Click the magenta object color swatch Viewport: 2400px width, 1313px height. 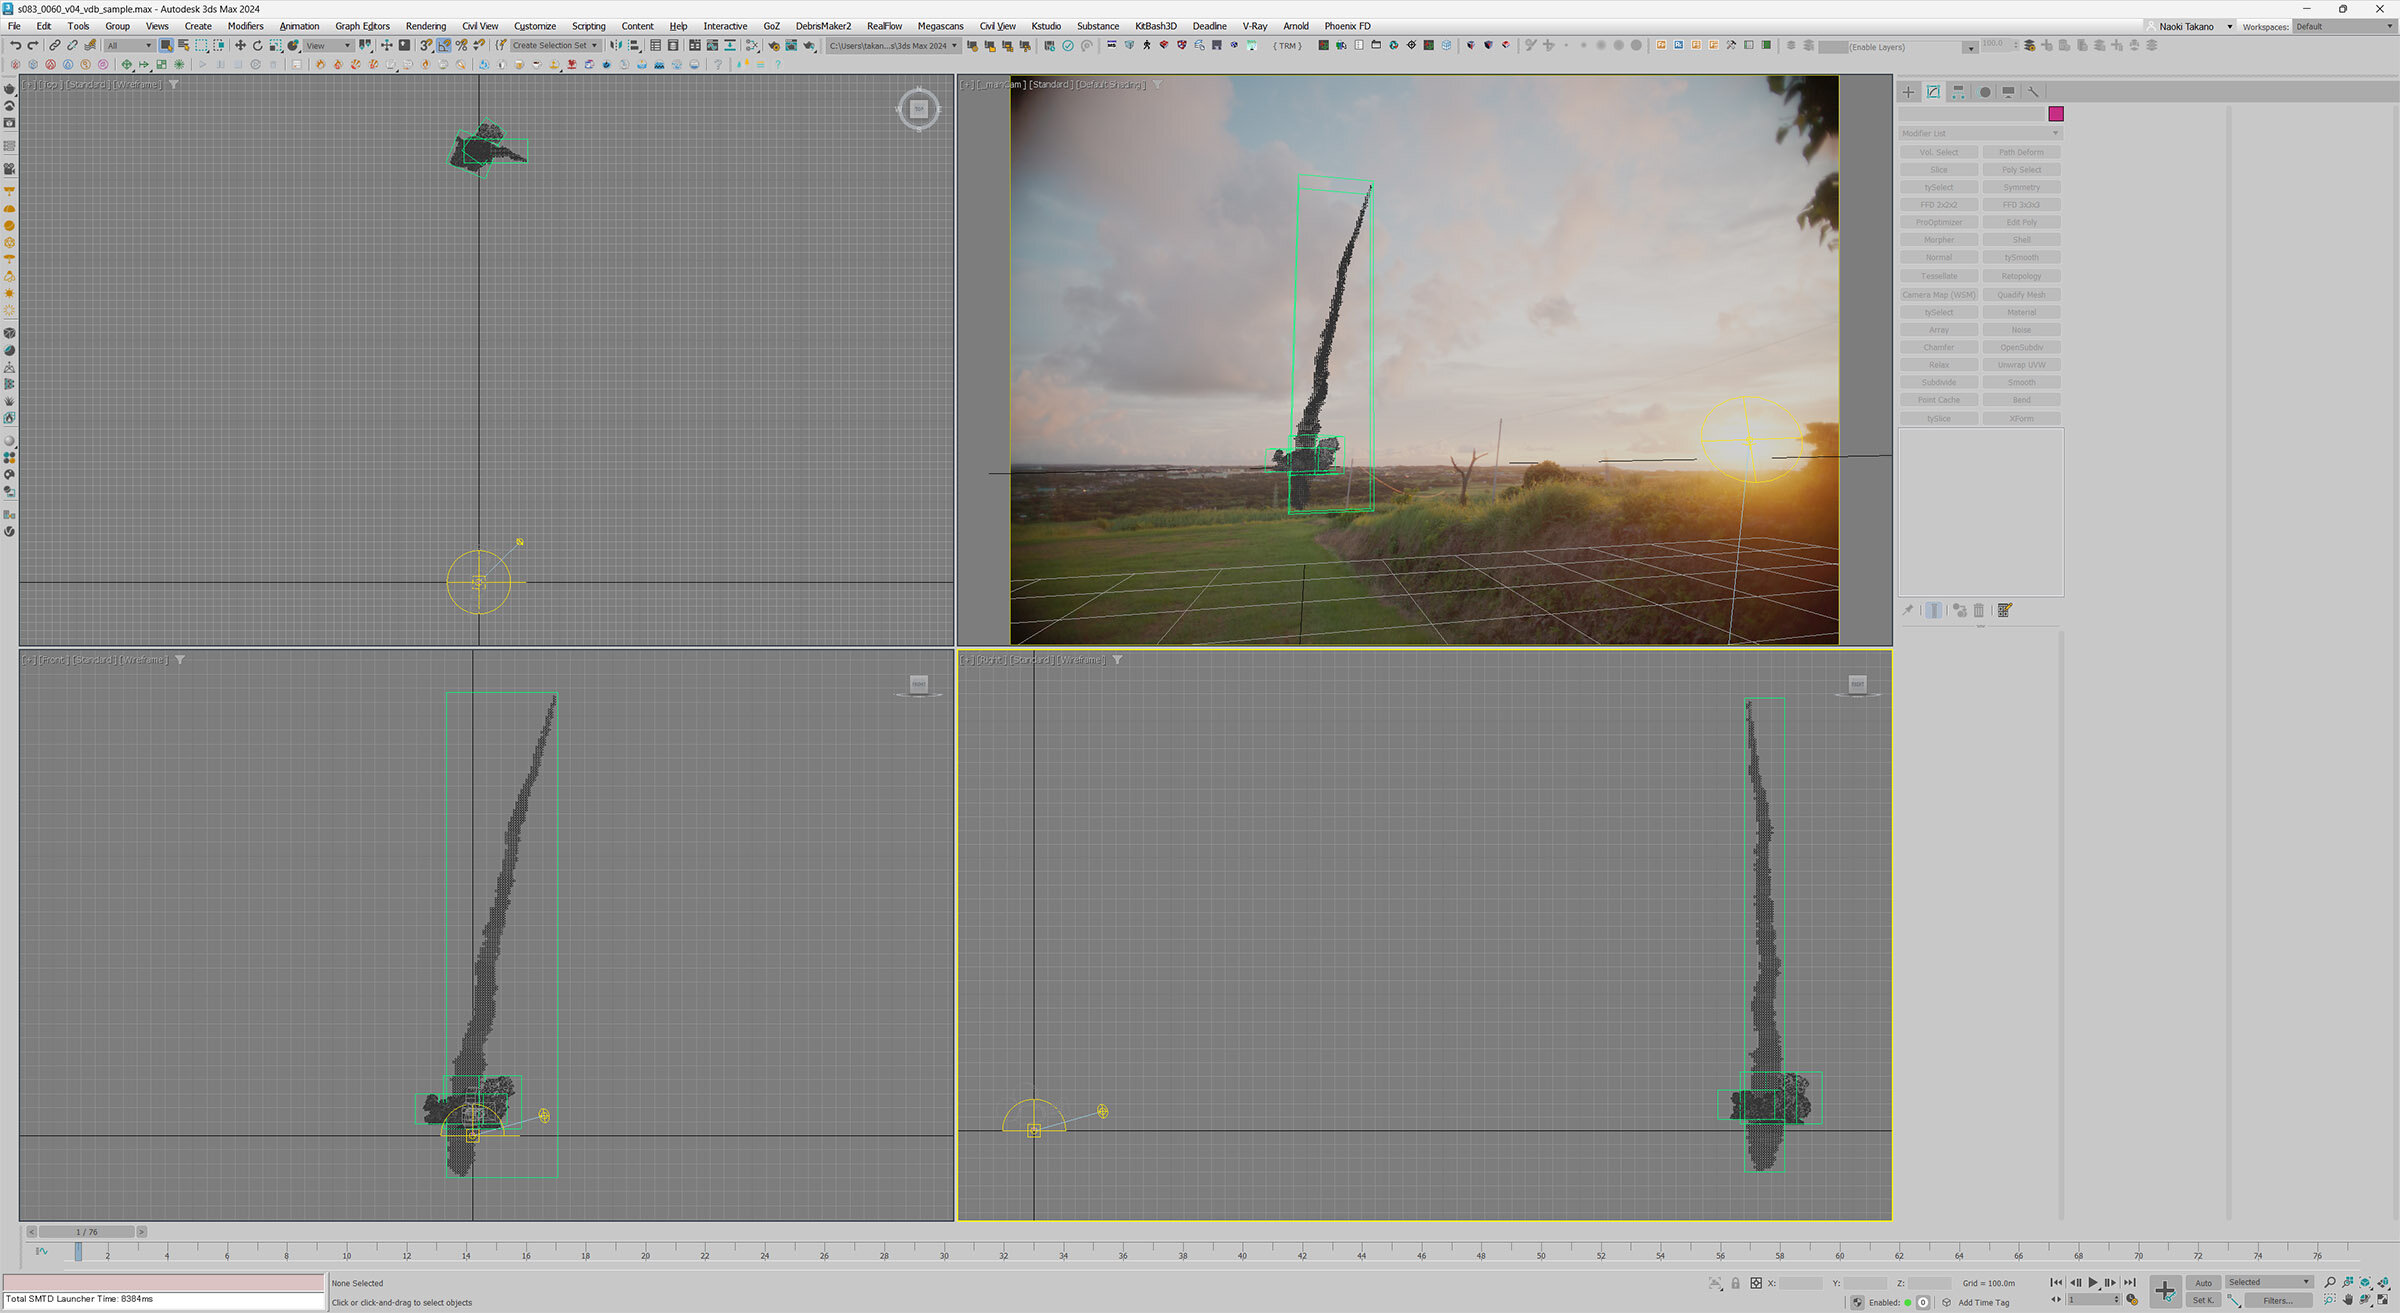pos(2055,114)
